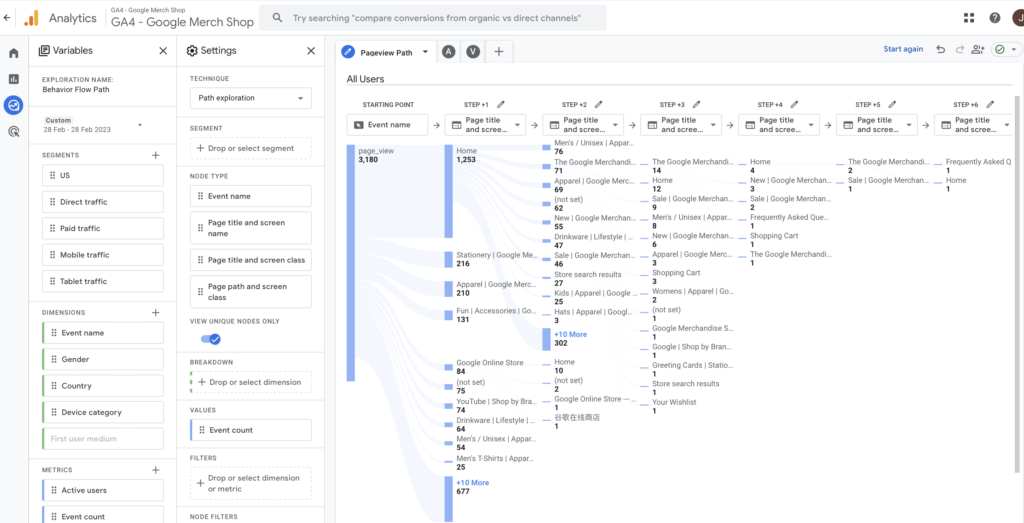The height and width of the screenshot is (523, 1024).
Task: Select the Paid traffic segment
Action: pyautogui.click(x=103, y=229)
